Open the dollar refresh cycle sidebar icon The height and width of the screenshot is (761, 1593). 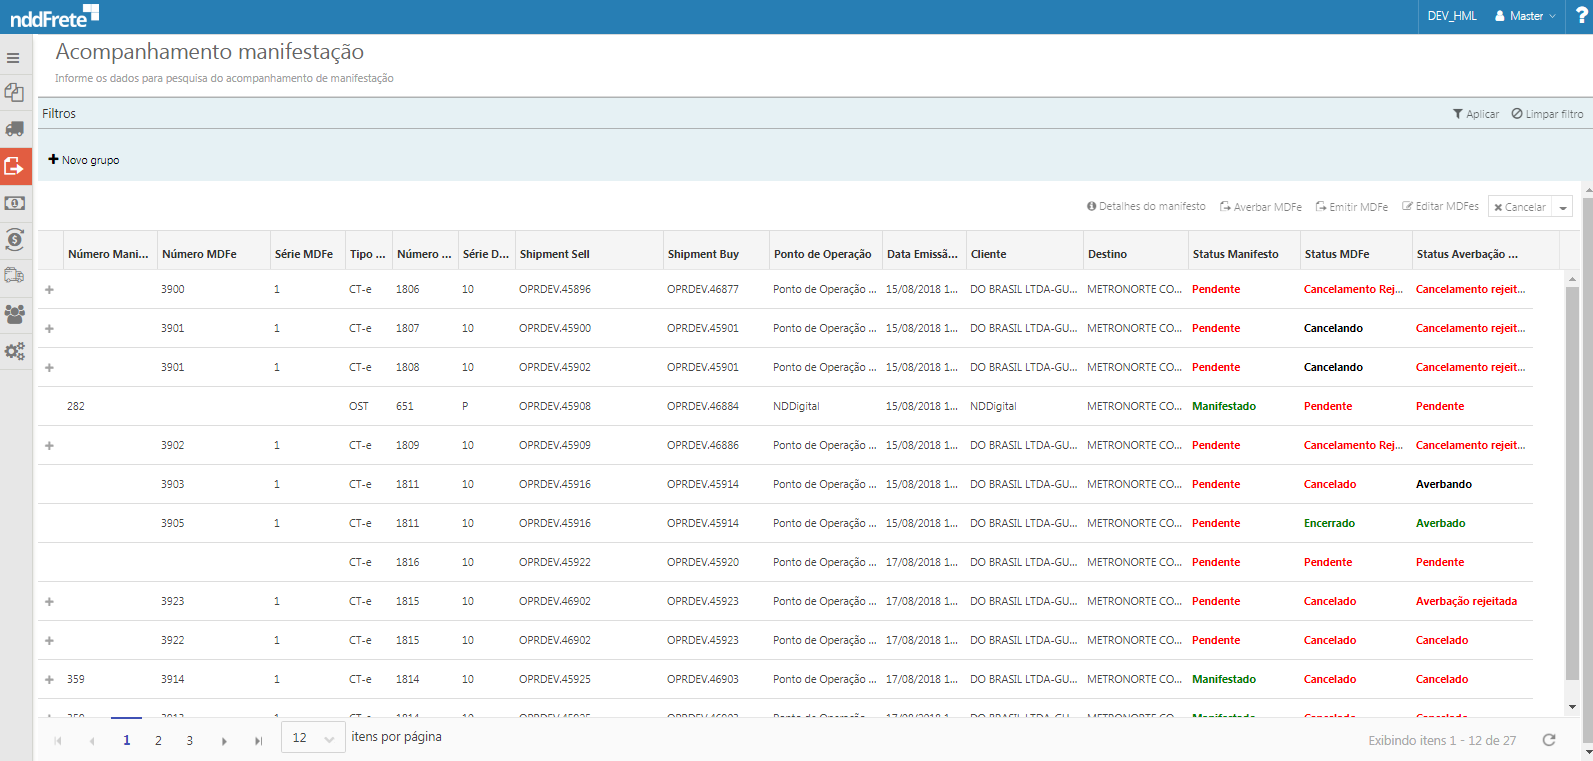point(14,239)
